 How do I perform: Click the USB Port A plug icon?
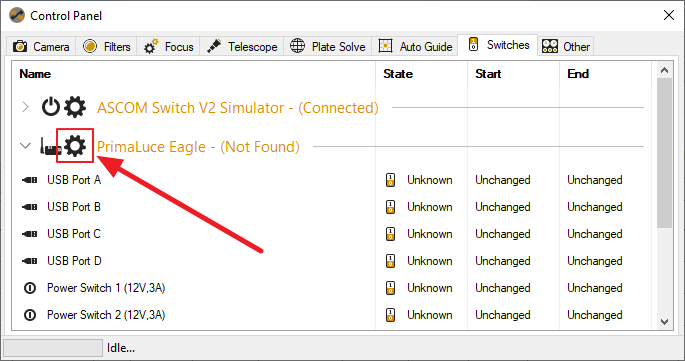(x=30, y=180)
